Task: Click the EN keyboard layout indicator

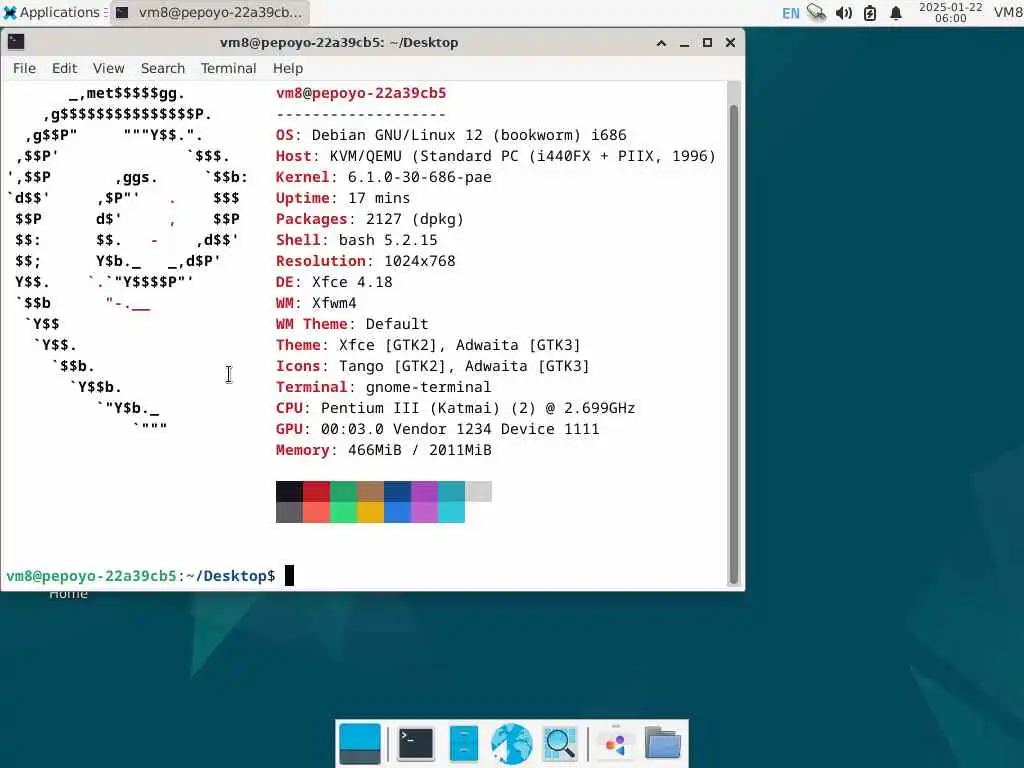Action: coord(790,13)
